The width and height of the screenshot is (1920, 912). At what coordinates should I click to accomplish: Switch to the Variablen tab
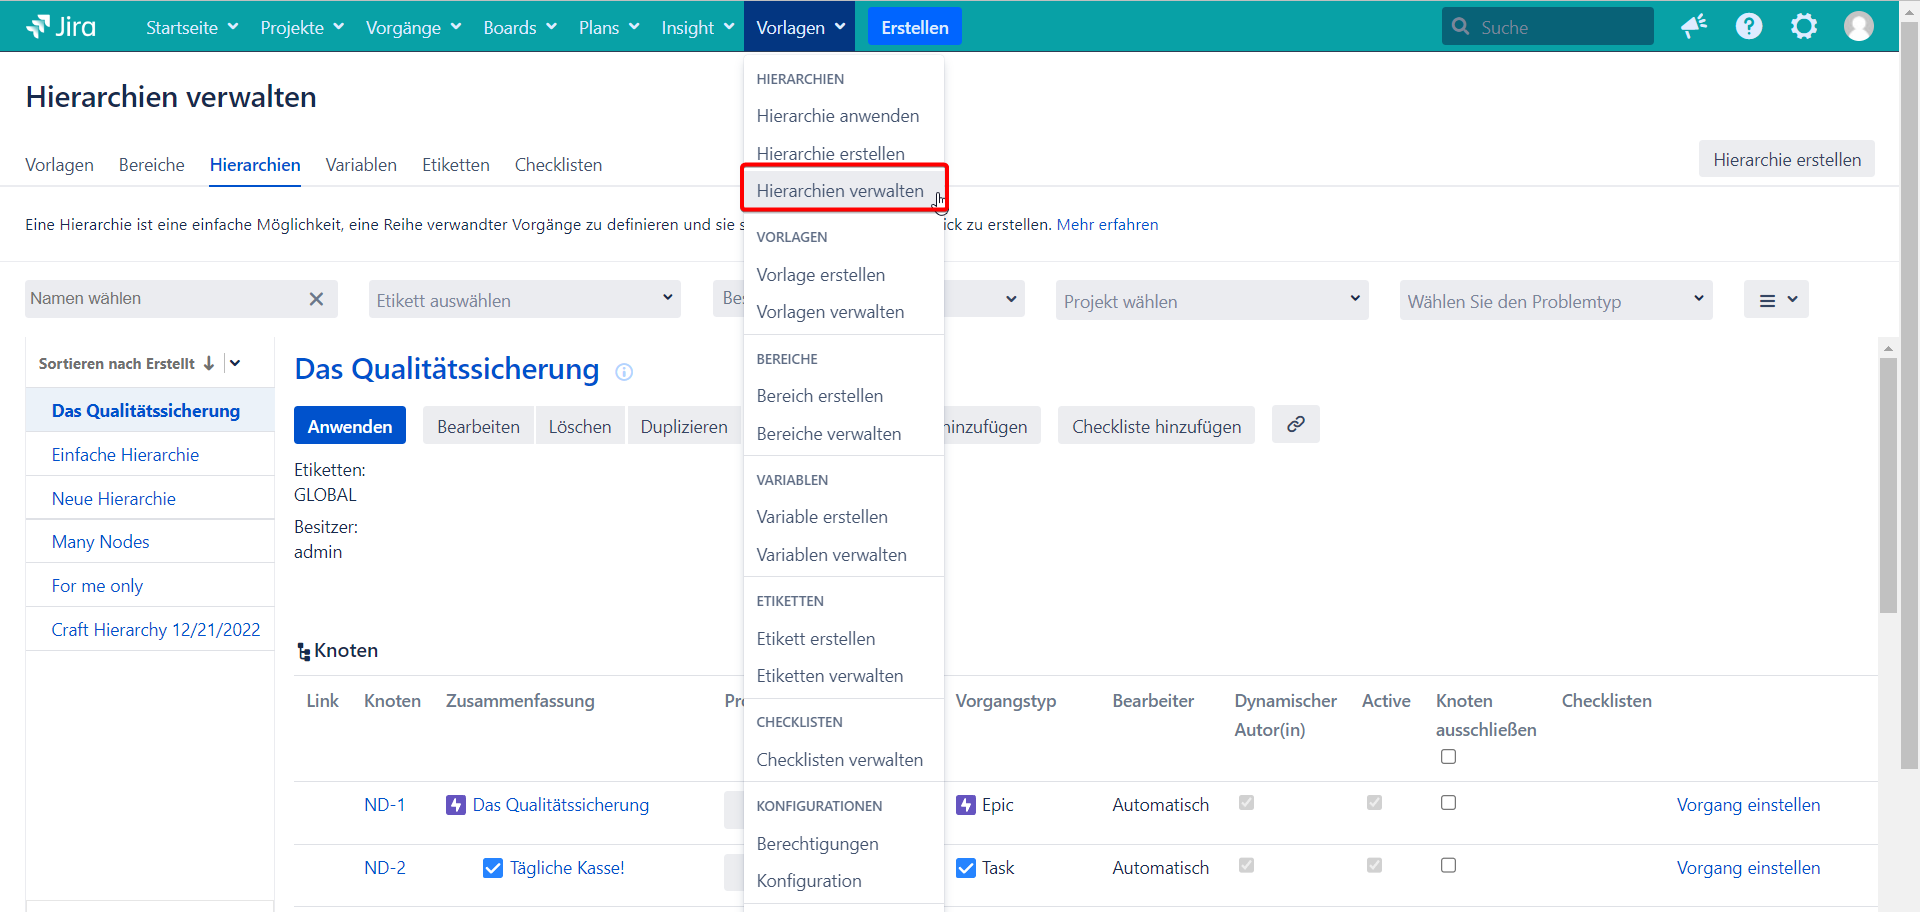pyautogui.click(x=361, y=165)
